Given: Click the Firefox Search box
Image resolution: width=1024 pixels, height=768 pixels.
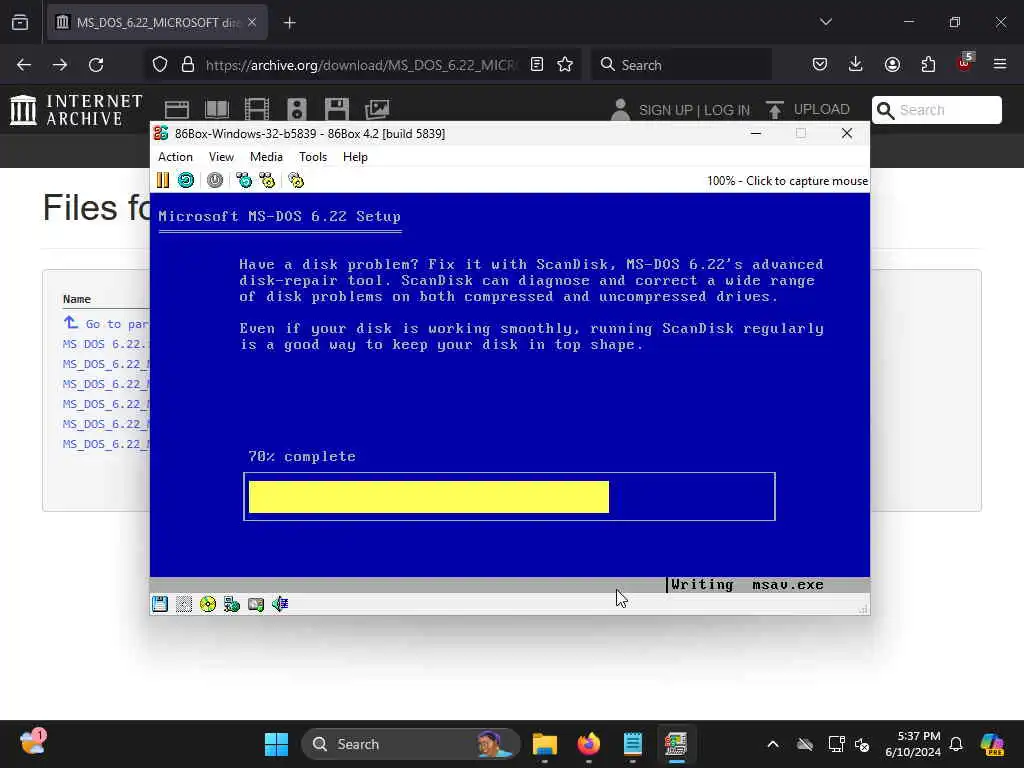Looking at the screenshot, I should (681, 65).
